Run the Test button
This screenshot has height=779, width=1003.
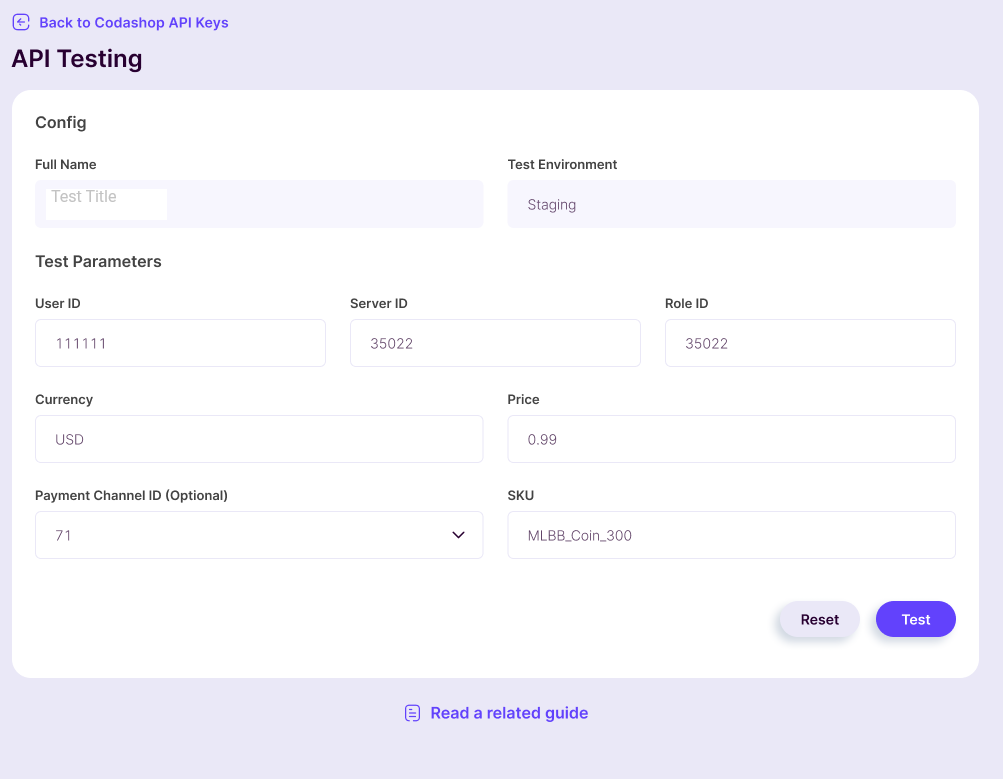point(915,619)
